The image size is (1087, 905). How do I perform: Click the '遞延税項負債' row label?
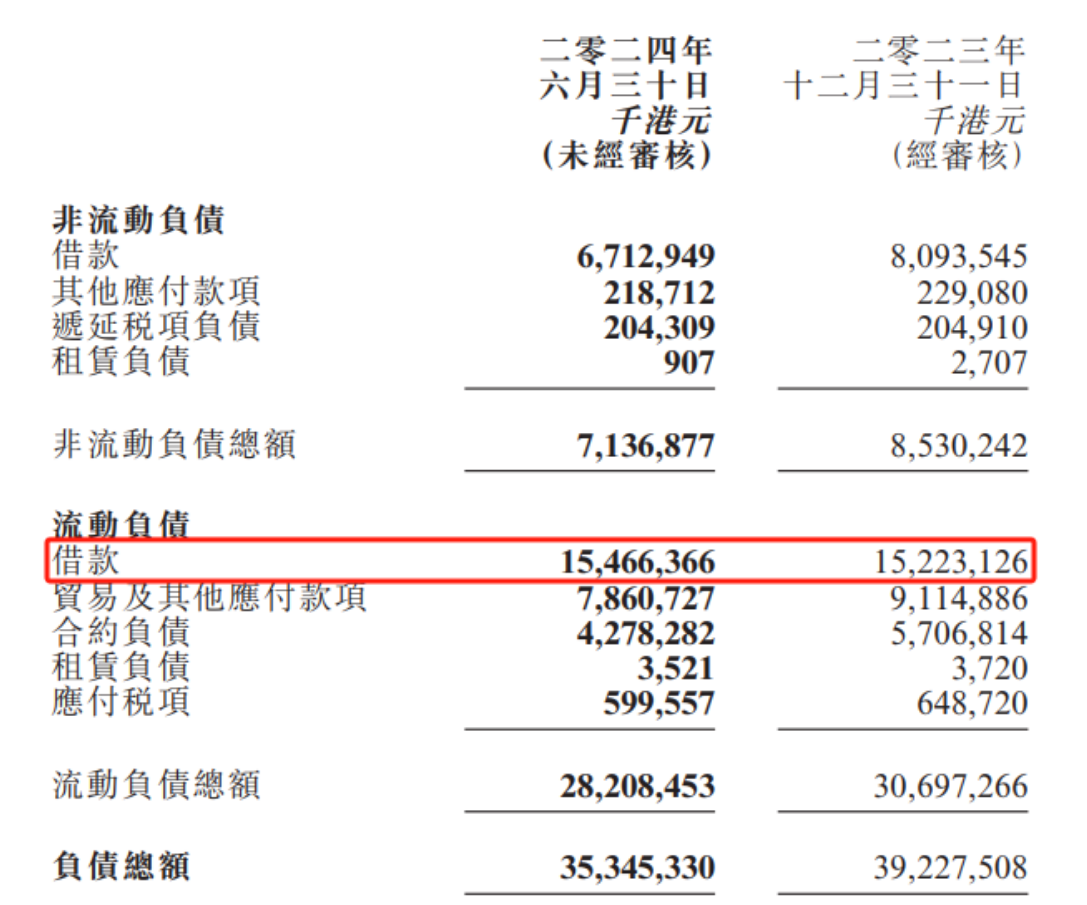coord(156,326)
